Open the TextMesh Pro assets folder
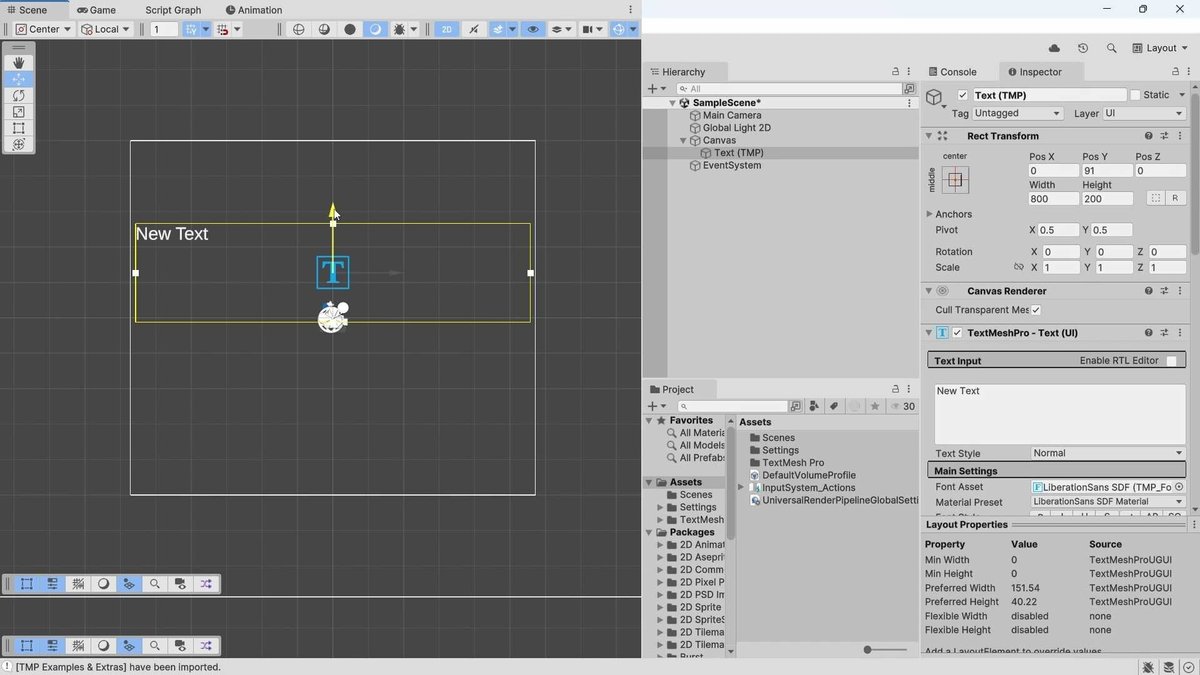 pos(793,463)
